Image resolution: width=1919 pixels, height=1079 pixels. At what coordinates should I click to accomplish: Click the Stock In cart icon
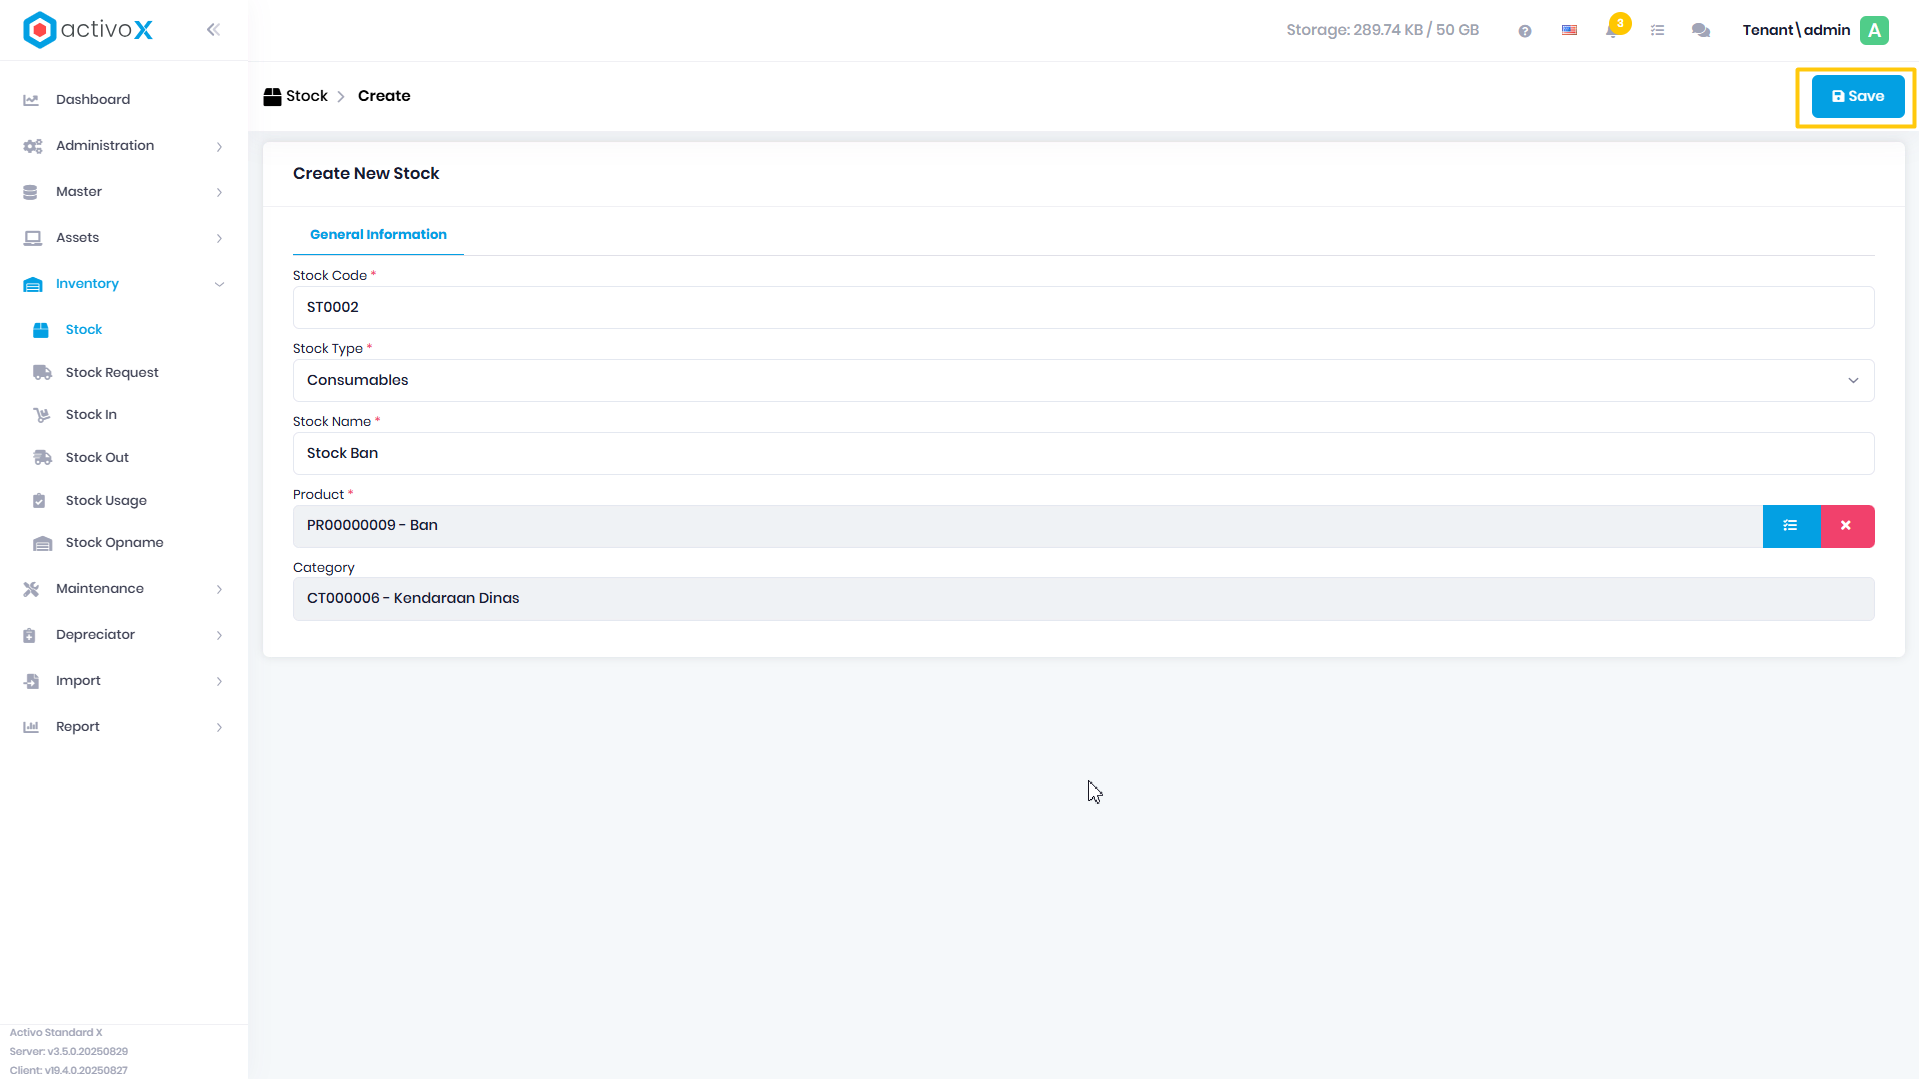[41, 415]
